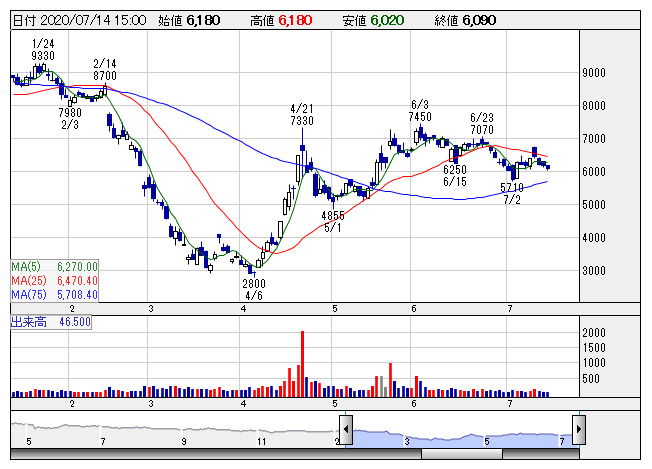652x469 pixels.
Task: Click the date 2020/07/14 in header
Action: [90, 20]
